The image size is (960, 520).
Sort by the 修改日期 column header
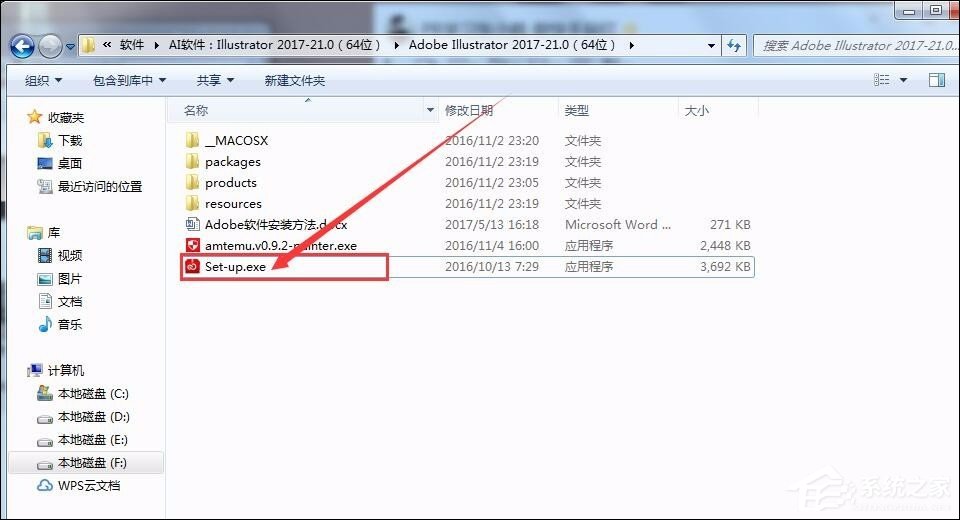coord(468,110)
